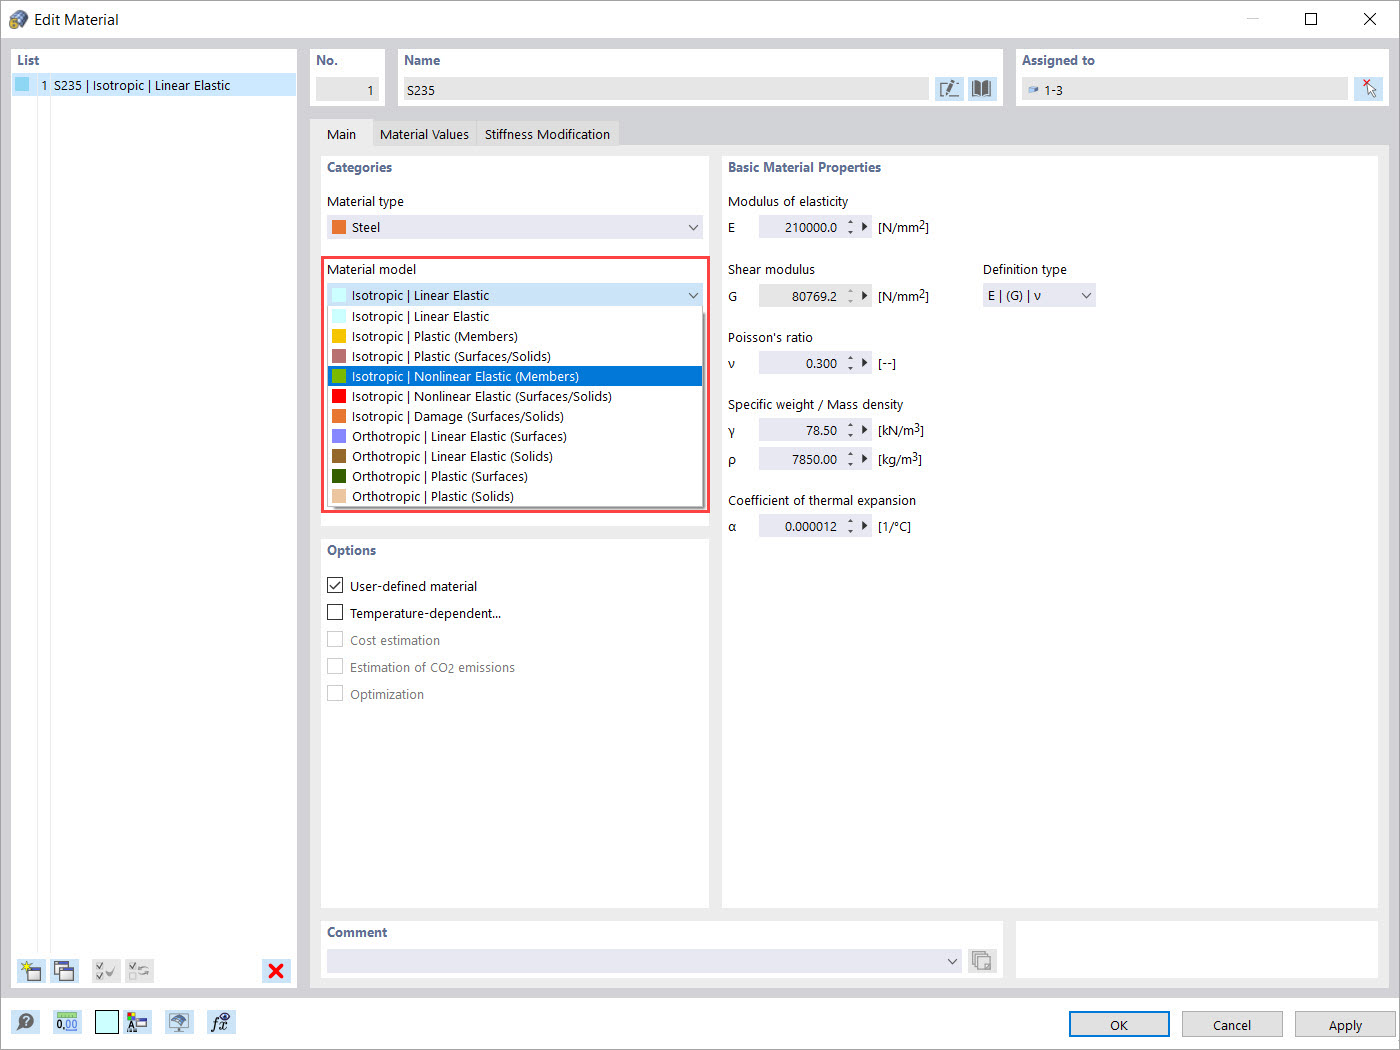The height and width of the screenshot is (1050, 1400).
Task: Click the bottom toolbar icon right of cyan color box
Action: (x=137, y=1022)
